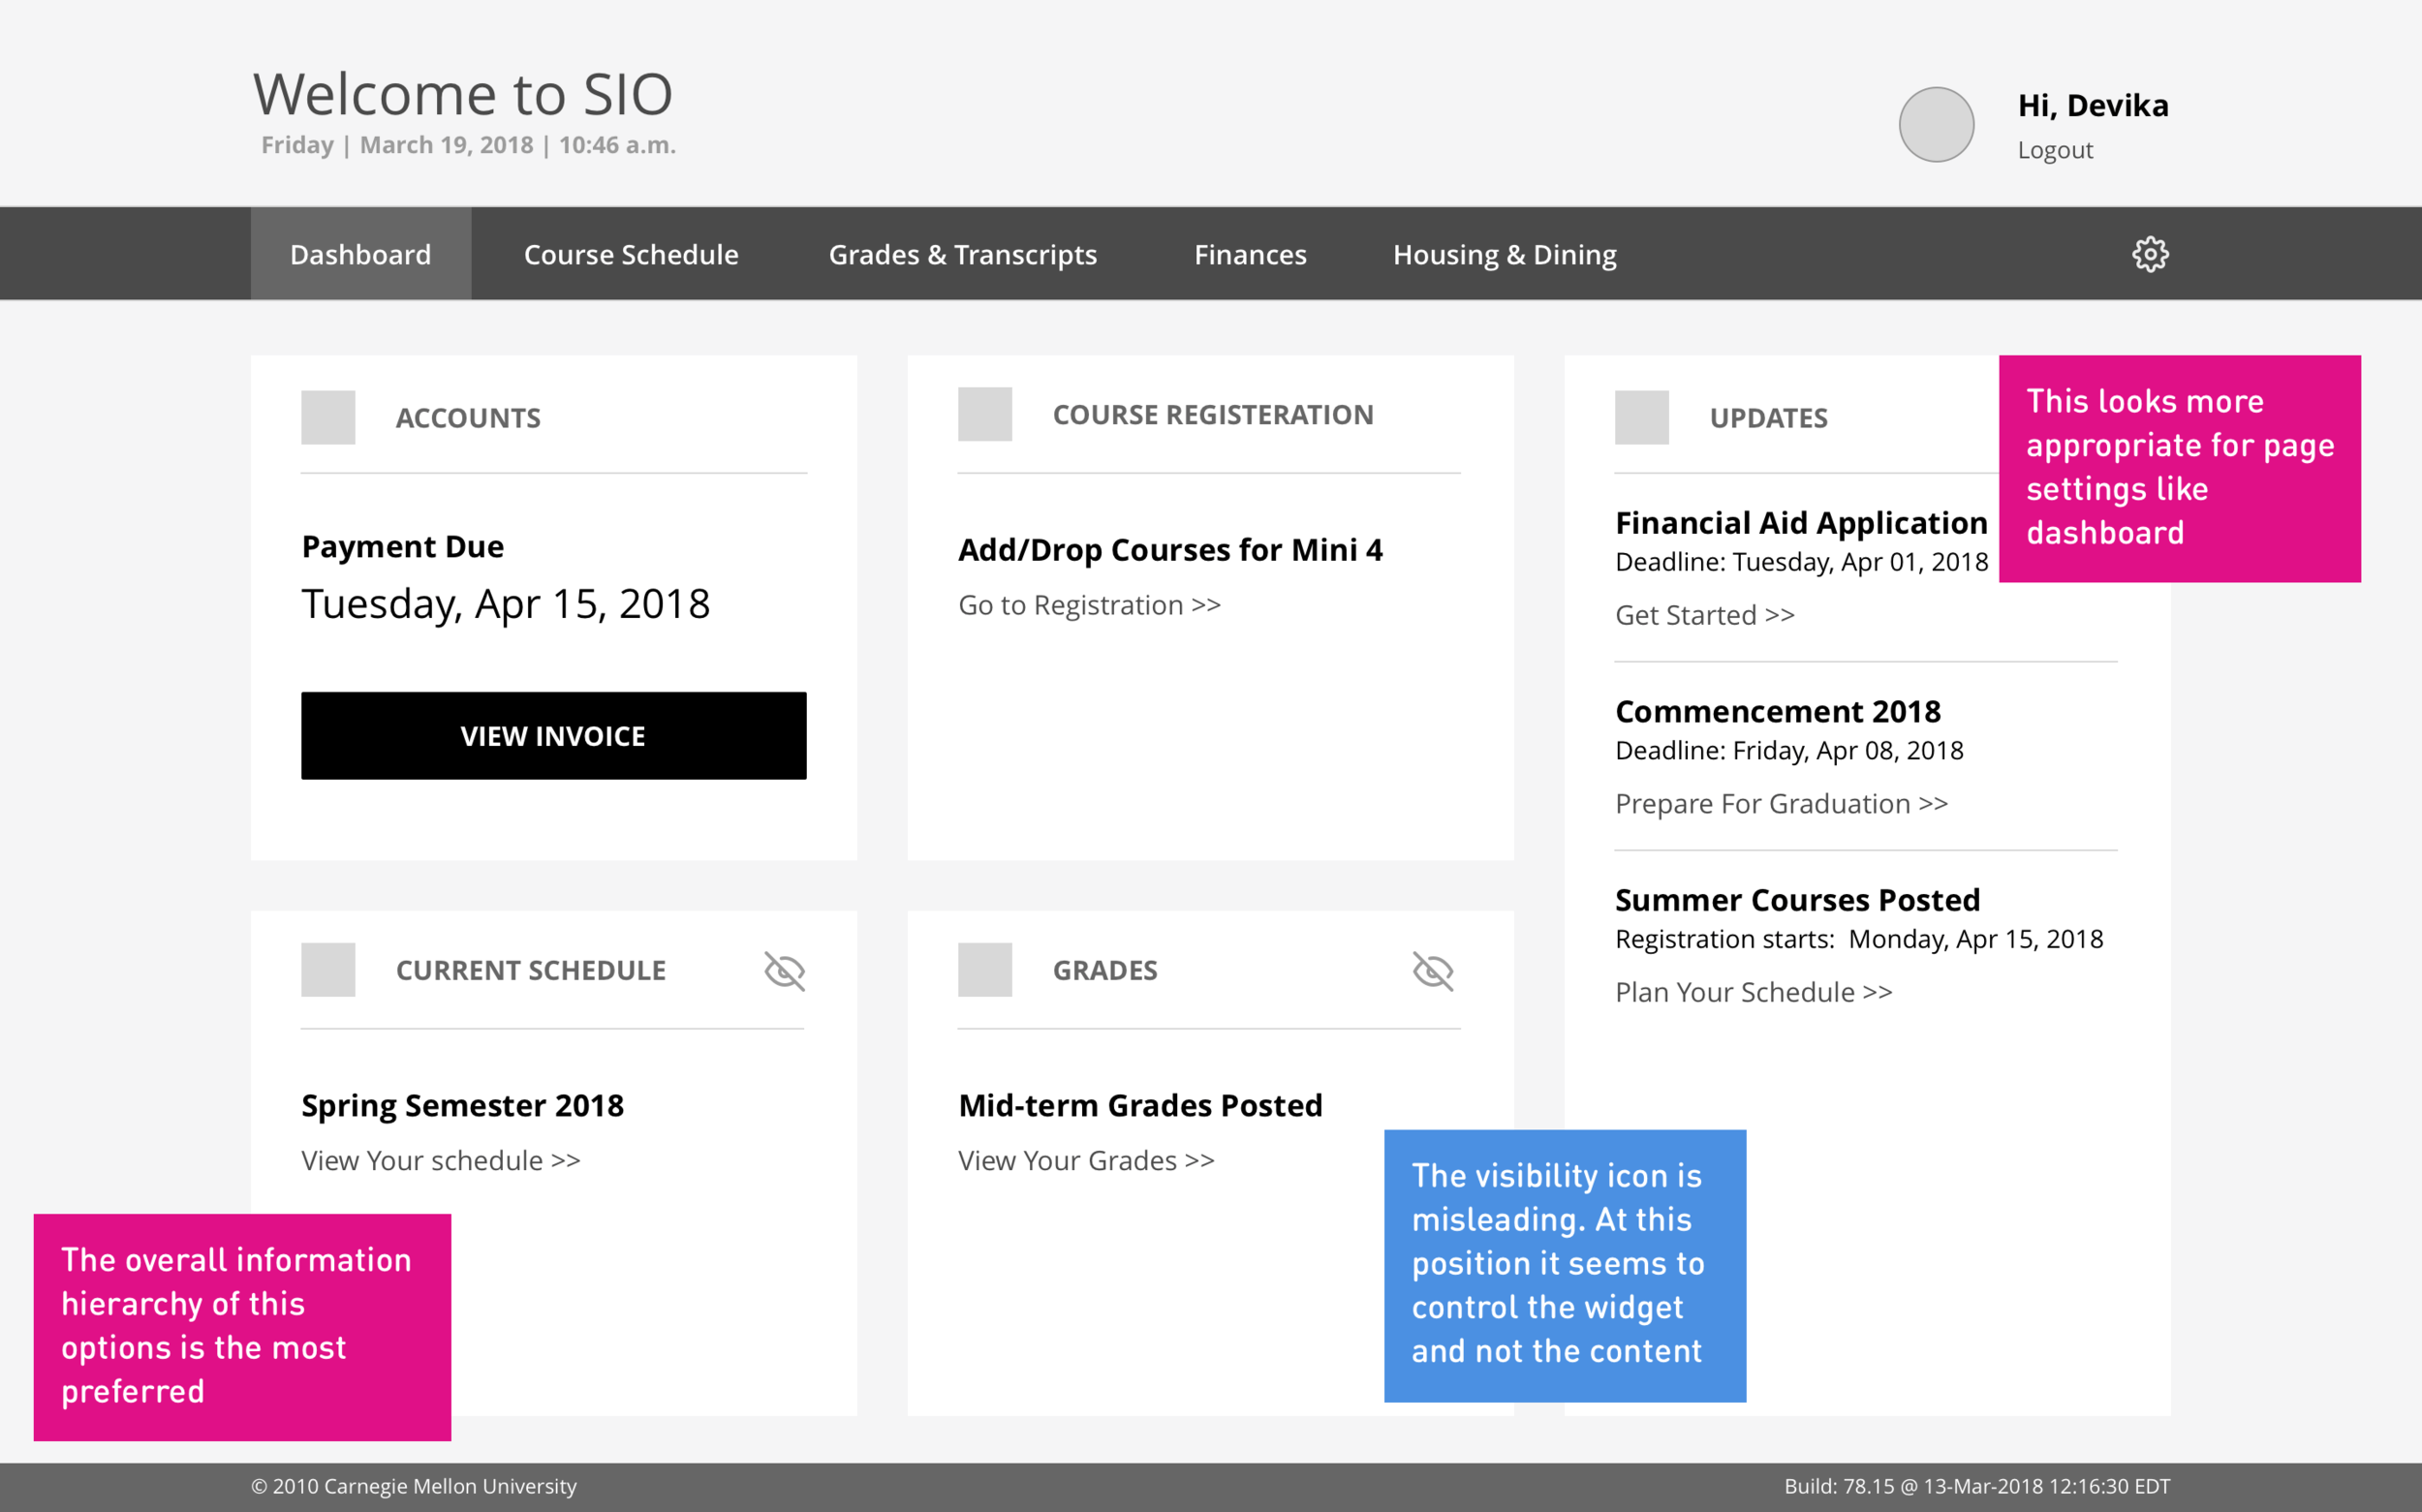Open the settings gear icon in navbar
Viewport: 2422px width, 1512px height.
pos(2150,254)
